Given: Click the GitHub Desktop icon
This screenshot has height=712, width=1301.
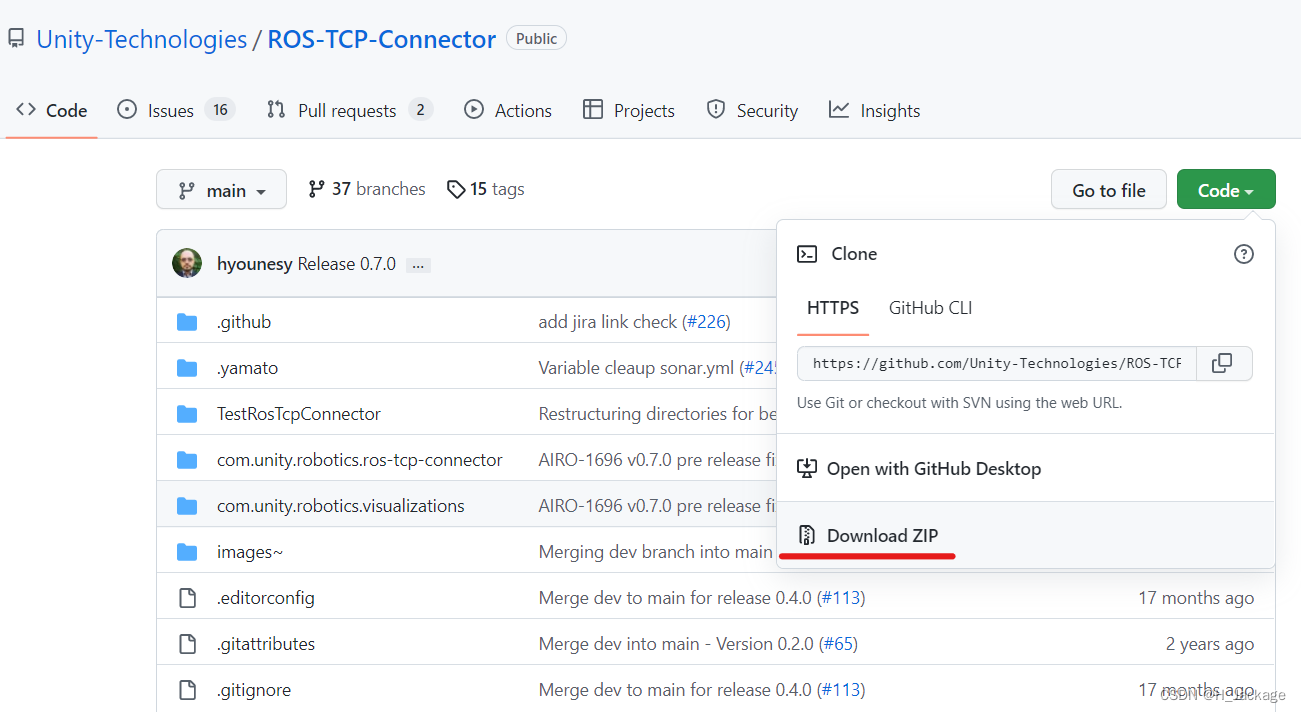Looking at the screenshot, I should tap(807, 469).
